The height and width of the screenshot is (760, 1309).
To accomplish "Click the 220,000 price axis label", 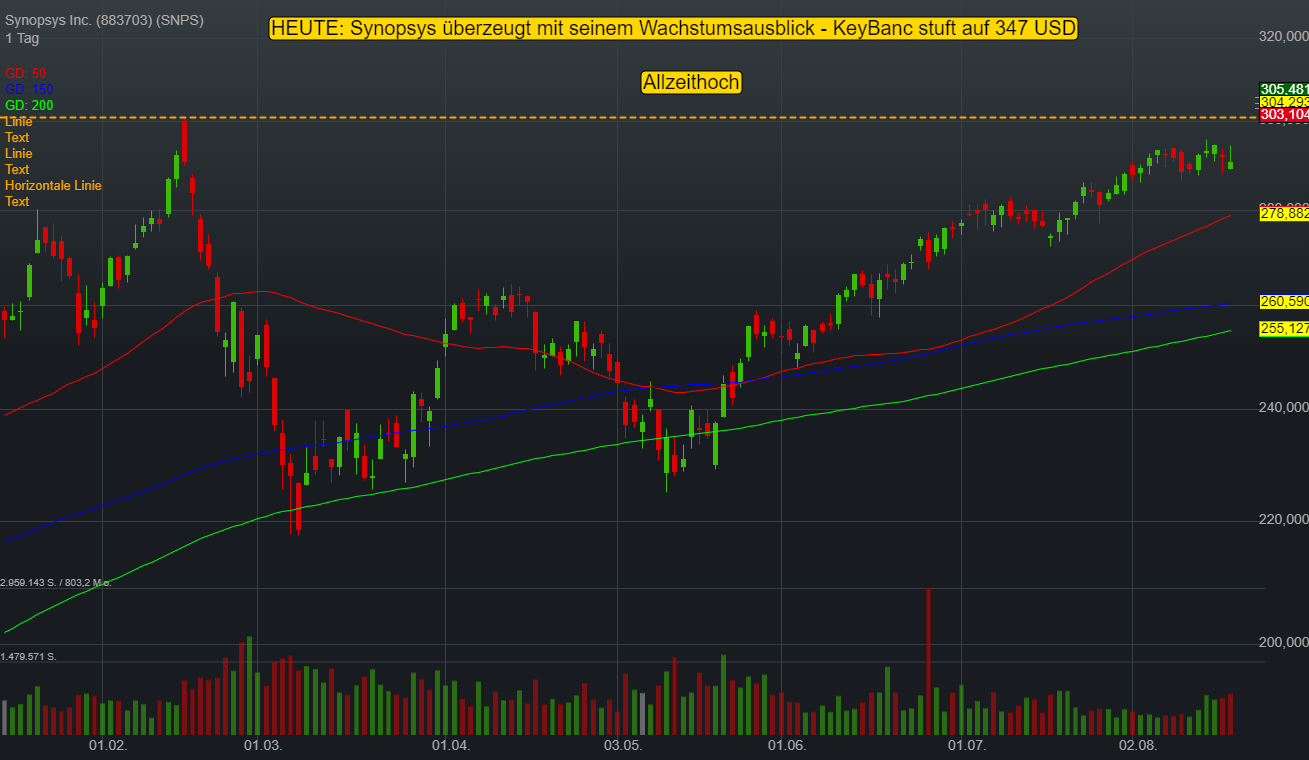I will point(1284,519).
